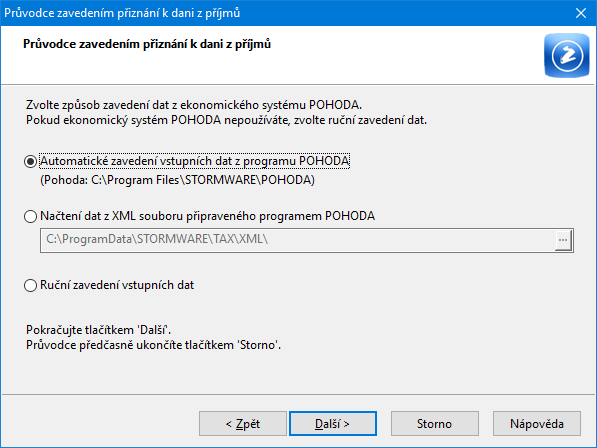Image resolution: width=597 pixels, height=448 pixels.
Task: Click the Pohoda Program Files path note
Action: tap(177, 180)
